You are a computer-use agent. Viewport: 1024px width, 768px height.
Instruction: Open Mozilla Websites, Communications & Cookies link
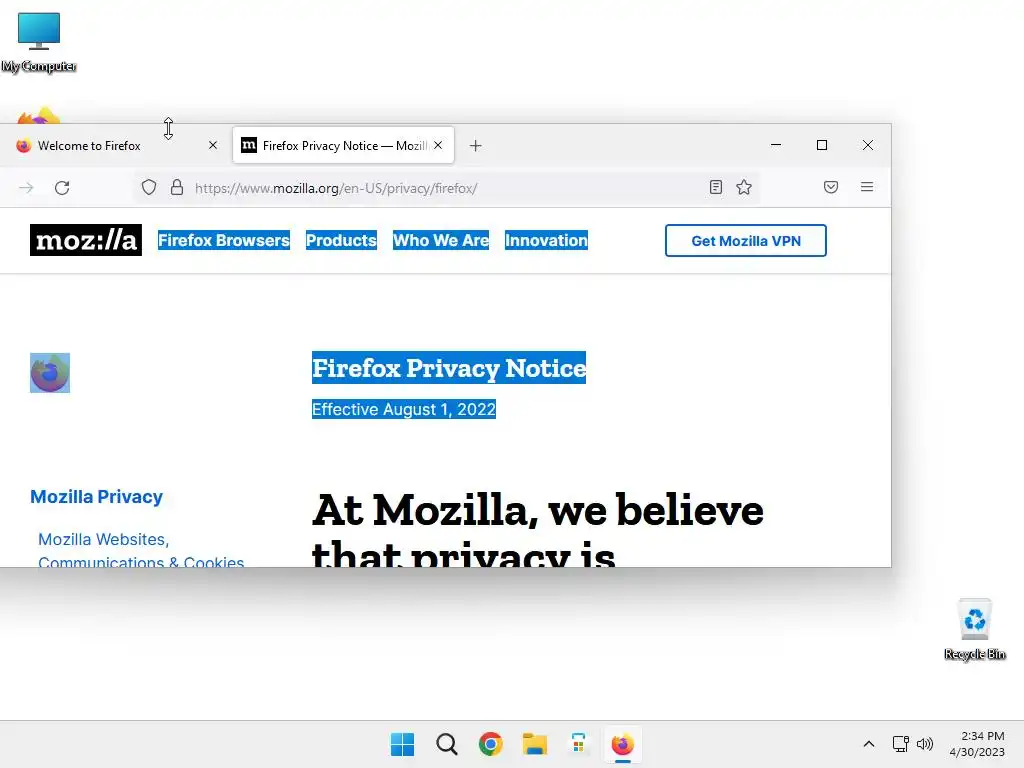(x=141, y=551)
